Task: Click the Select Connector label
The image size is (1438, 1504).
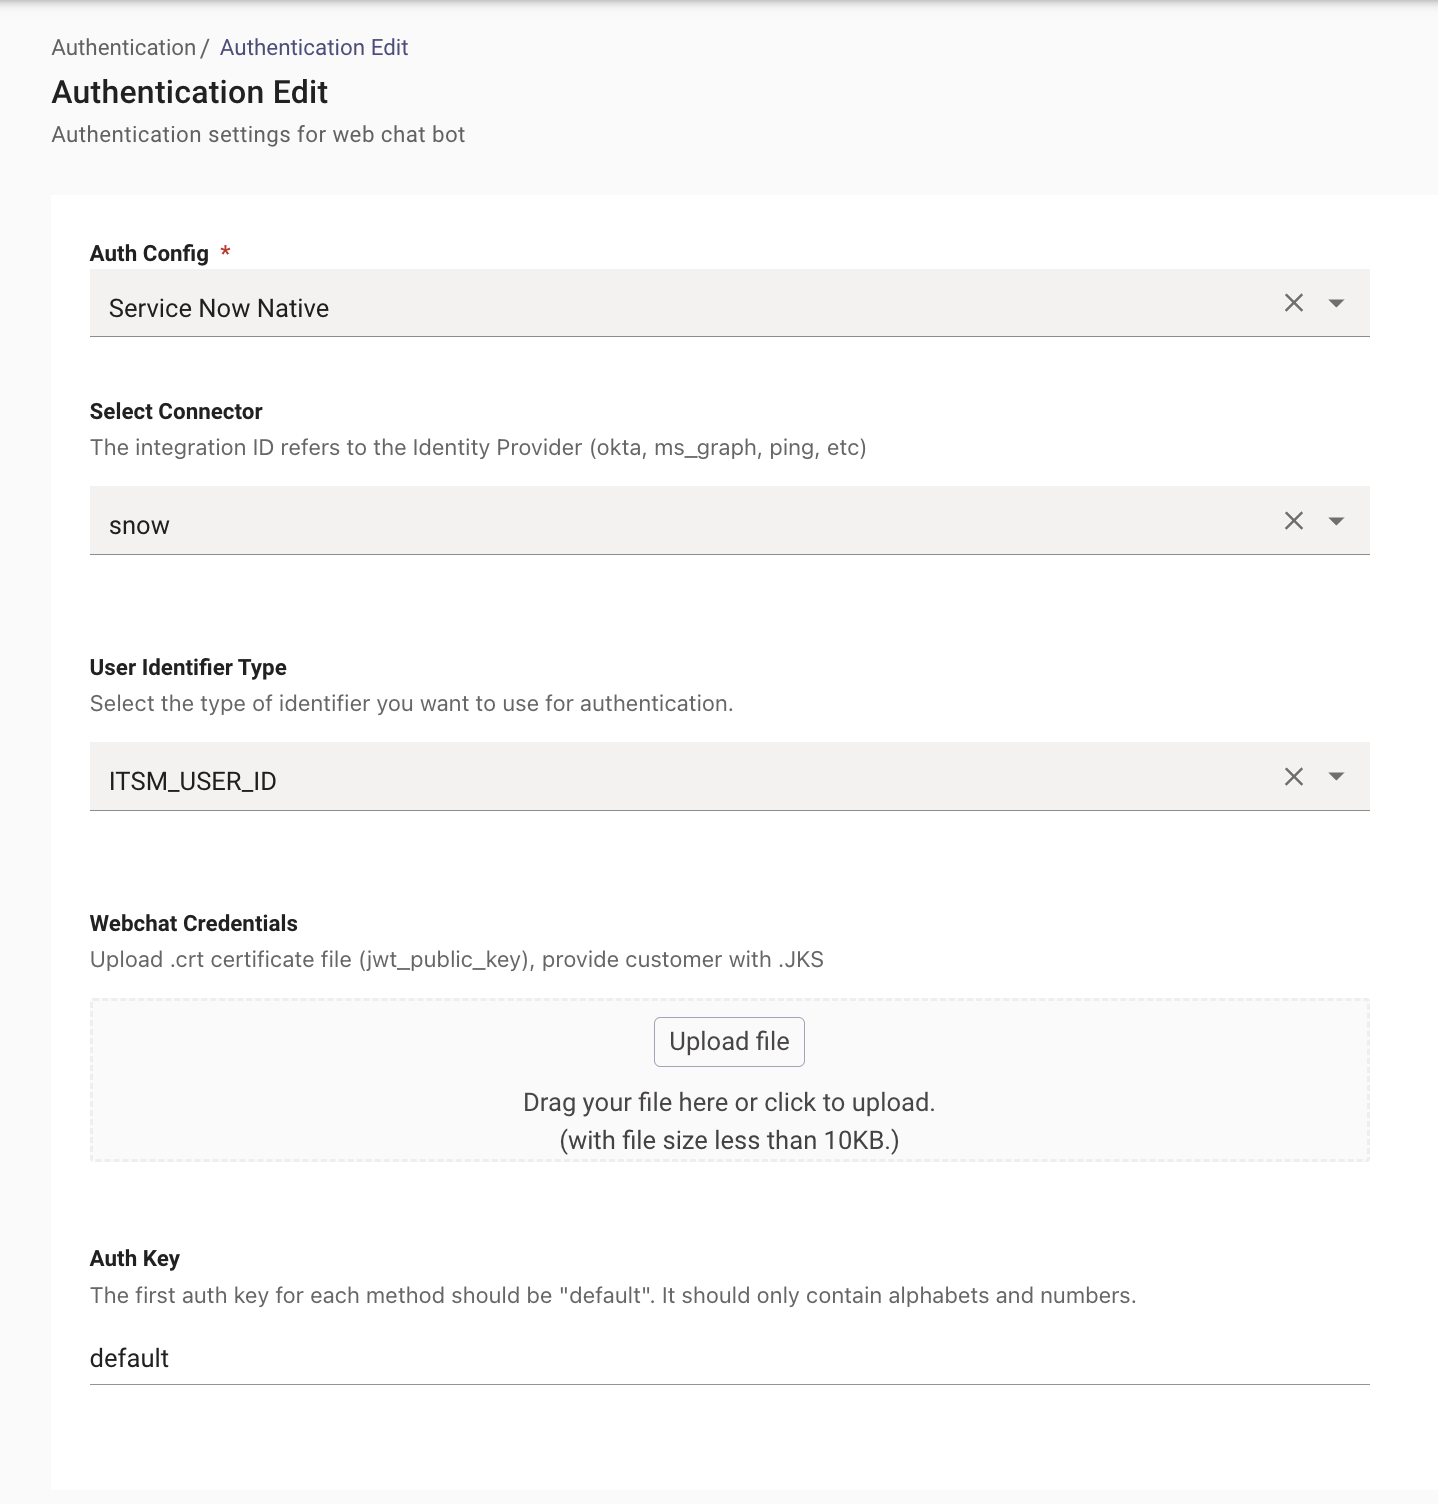Action: point(176,411)
